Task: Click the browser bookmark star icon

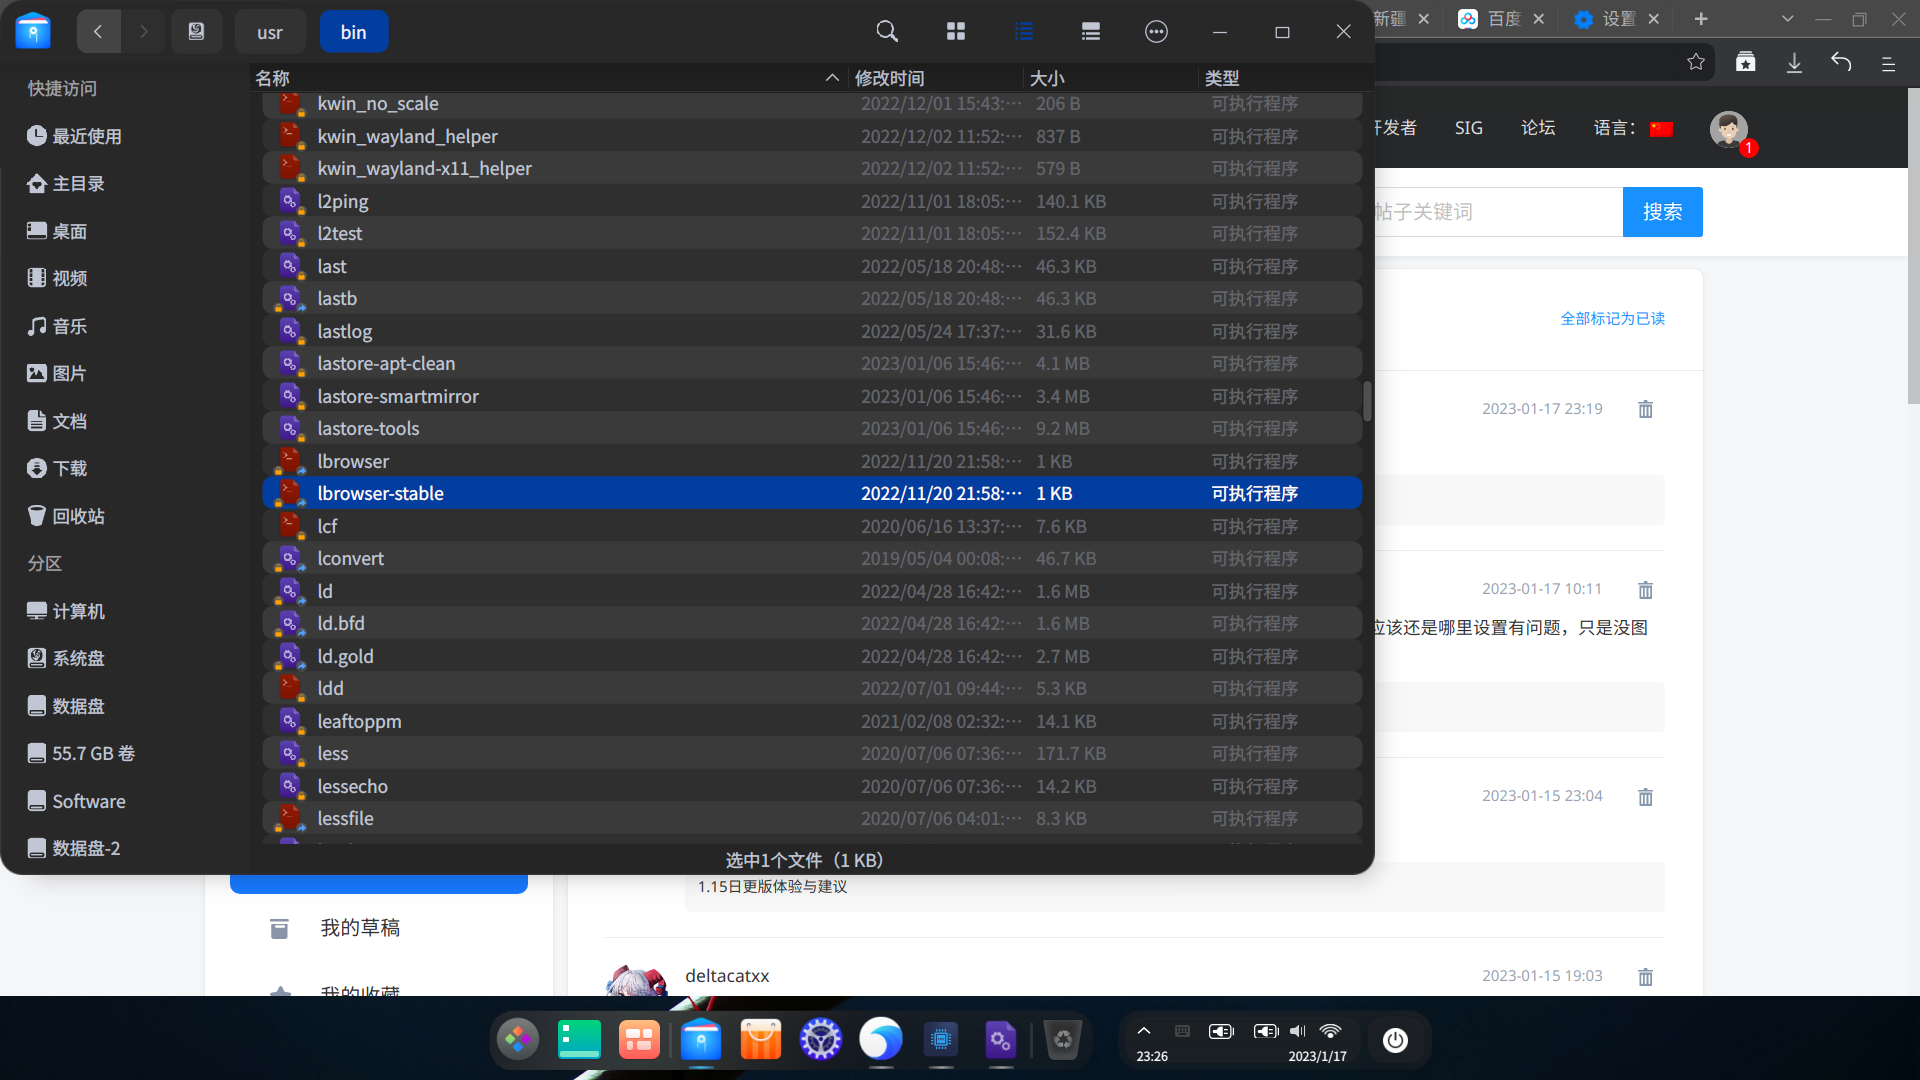Action: 1696,62
